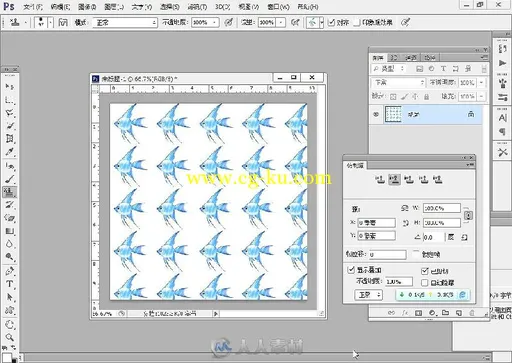This screenshot has width=512, height=363.
Task: Open the painting Mode dropdown in options bar
Action: [125, 22]
